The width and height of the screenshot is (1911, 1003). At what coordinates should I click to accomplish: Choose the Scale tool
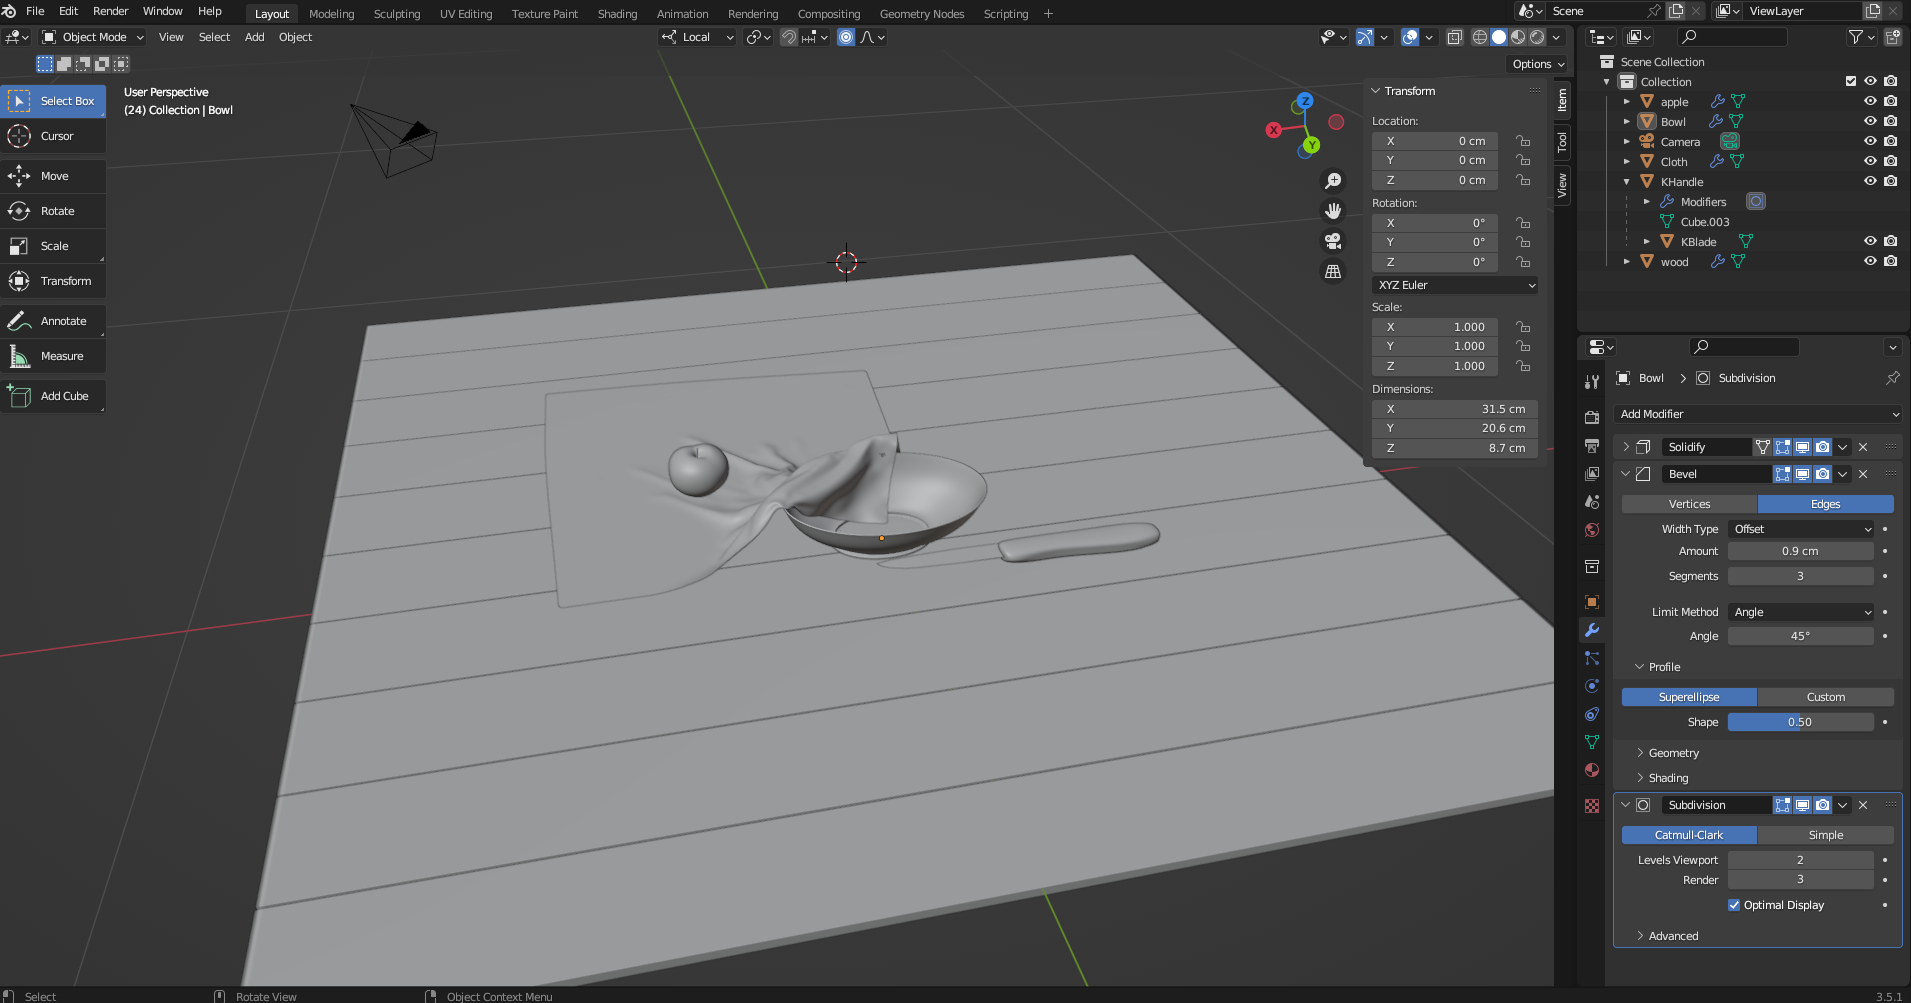[x=53, y=246]
